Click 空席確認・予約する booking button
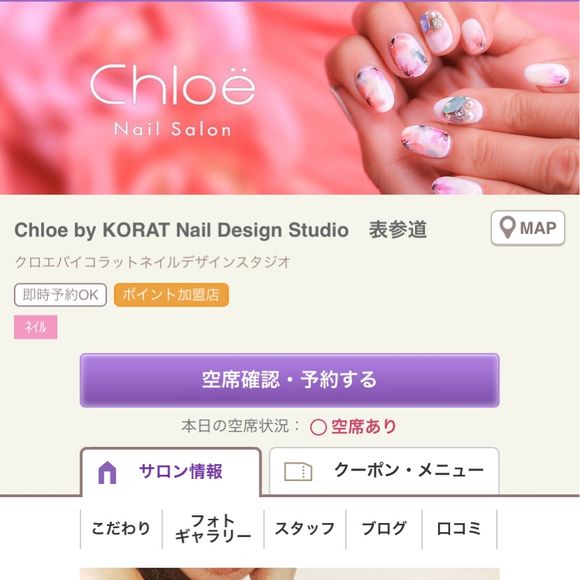The image size is (580, 580). (x=290, y=380)
